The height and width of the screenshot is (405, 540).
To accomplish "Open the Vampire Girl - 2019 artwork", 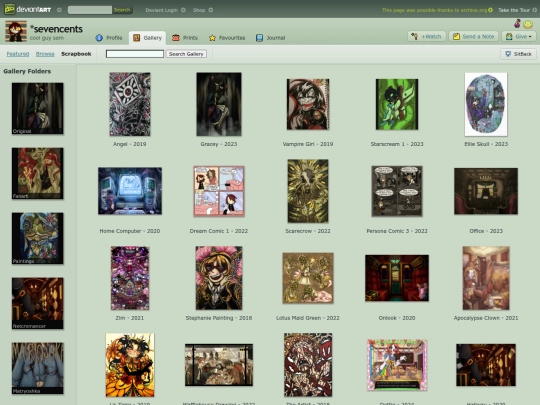I will pyautogui.click(x=308, y=104).
